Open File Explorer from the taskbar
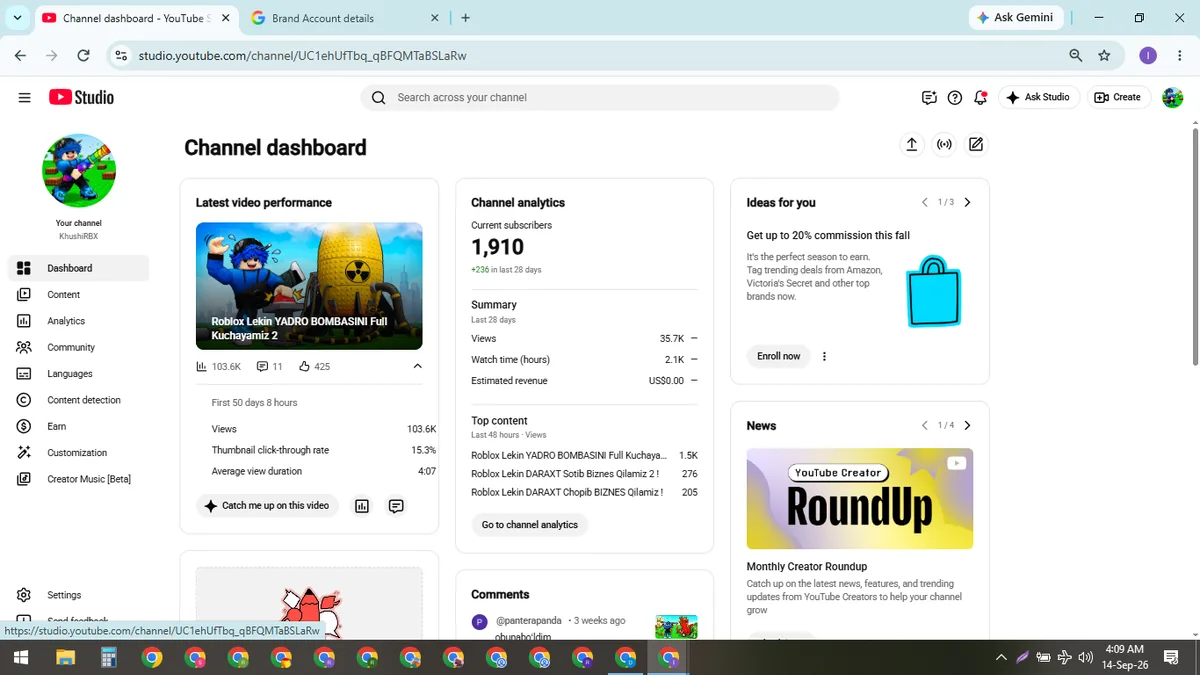Viewport: 1200px width, 675px height. tap(65, 657)
